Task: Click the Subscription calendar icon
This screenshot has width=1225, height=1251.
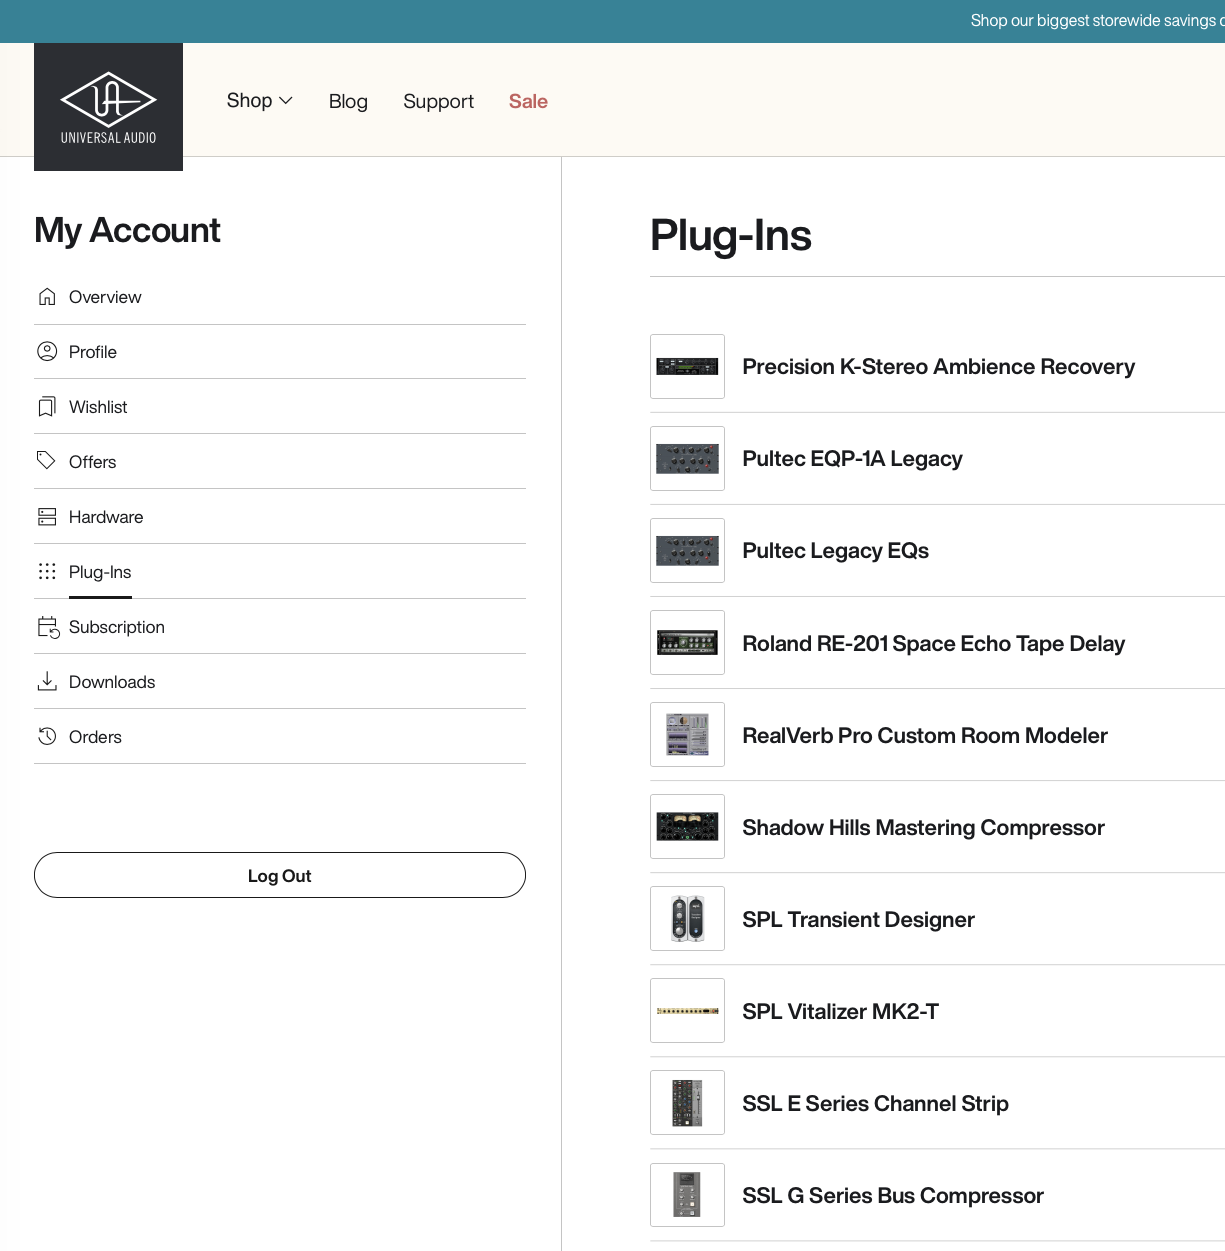Action: pyautogui.click(x=48, y=627)
